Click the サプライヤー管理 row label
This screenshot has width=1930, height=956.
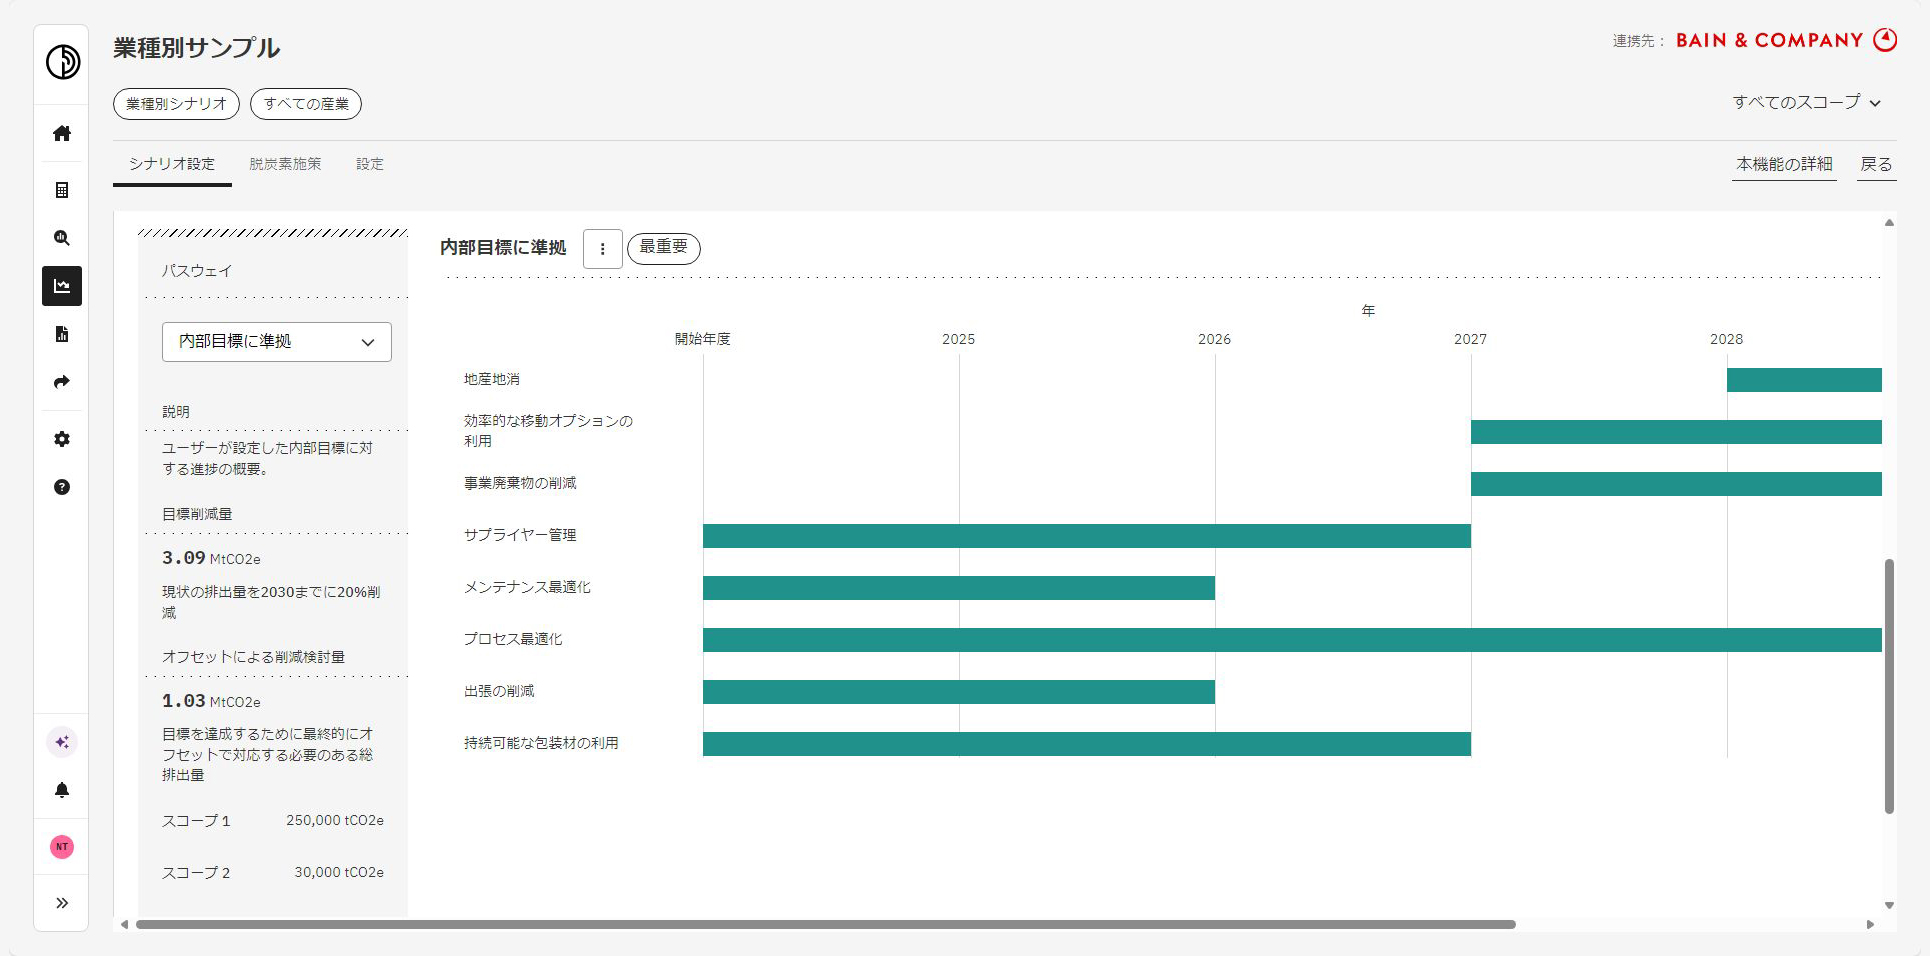[x=520, y=536]
